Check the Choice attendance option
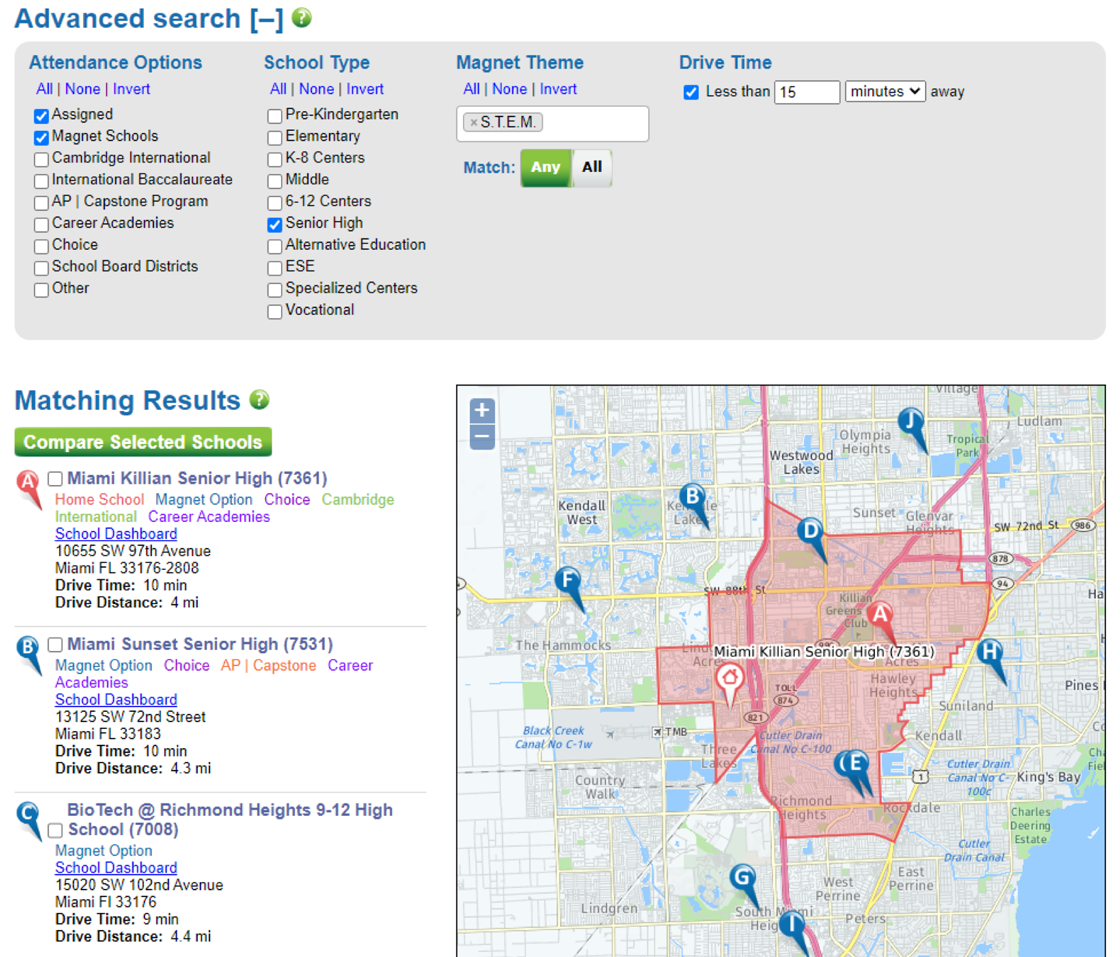The width and height of the screenshot is (1120, 957). (x=41, y=246)
